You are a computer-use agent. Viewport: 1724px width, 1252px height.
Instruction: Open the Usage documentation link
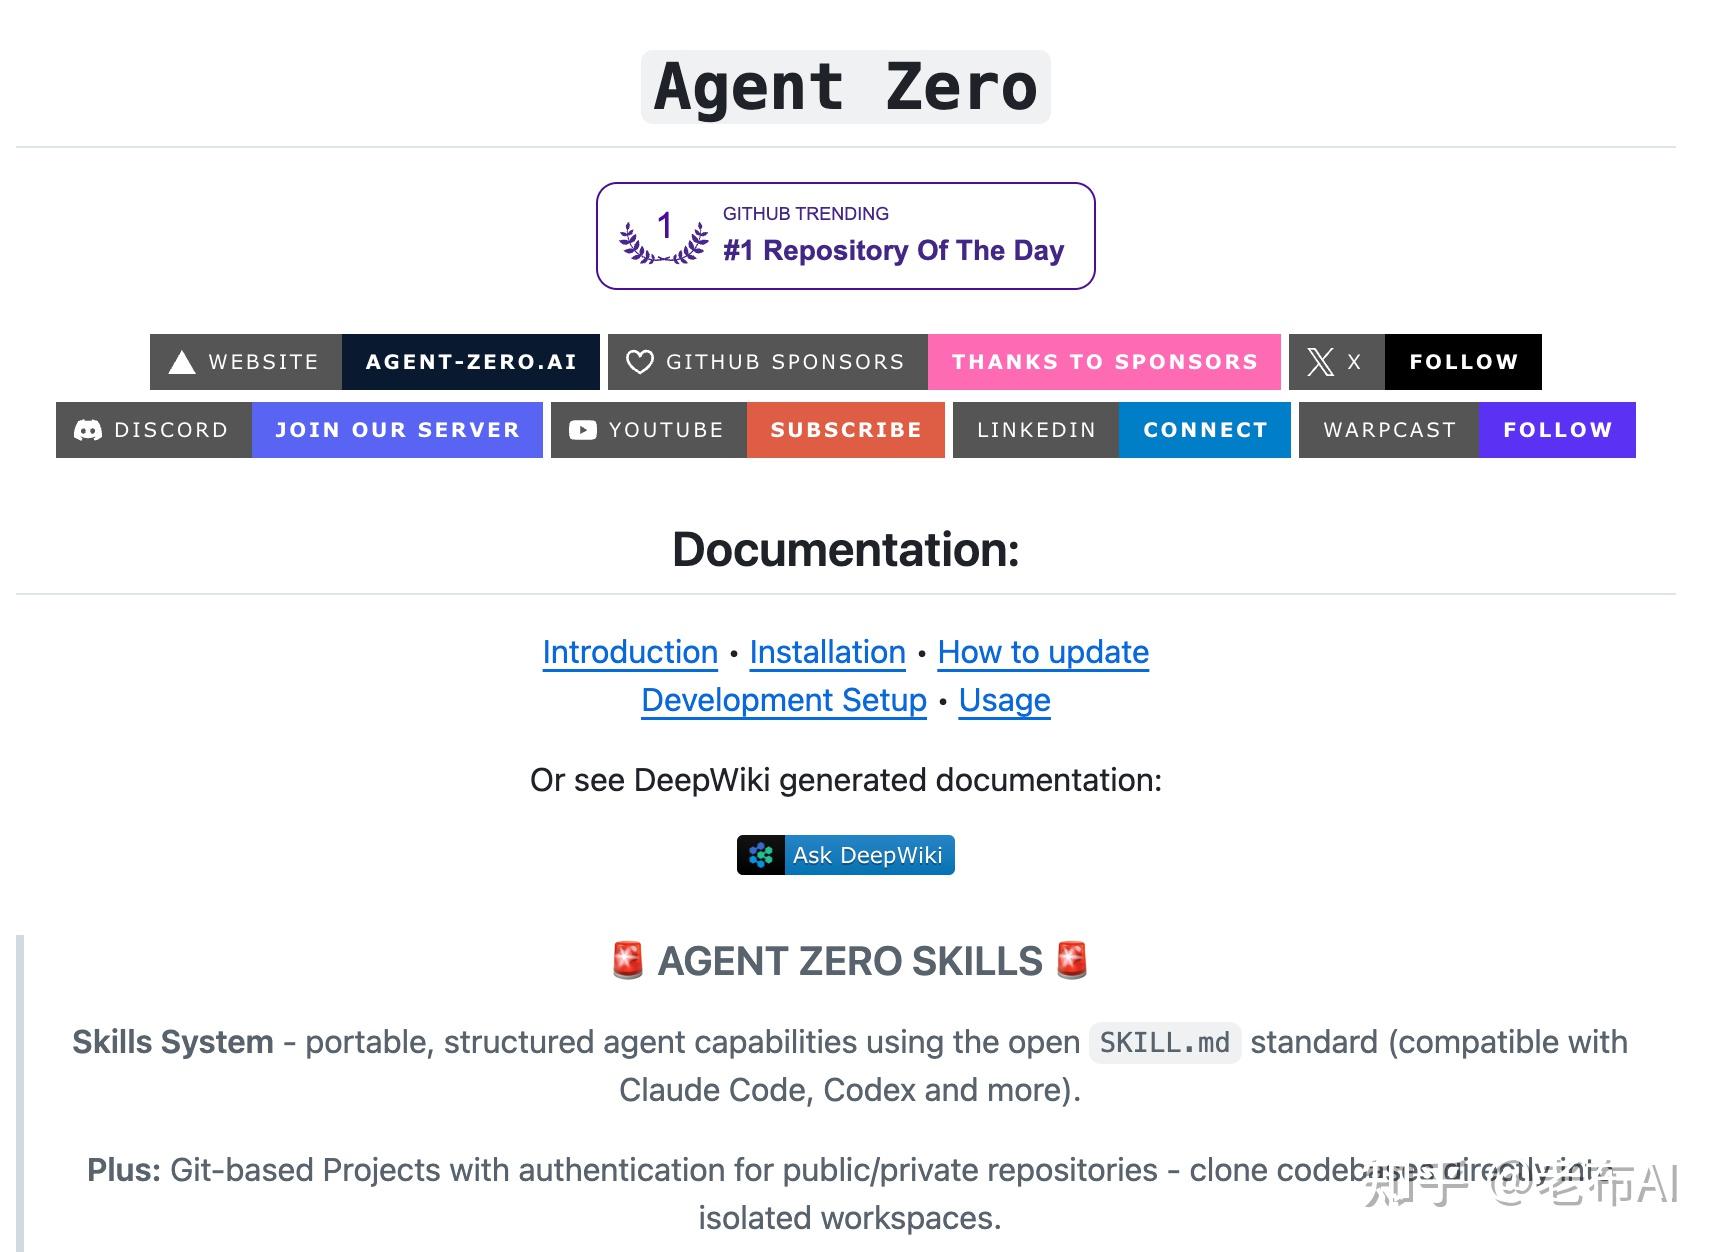[x=1004, y=700]
